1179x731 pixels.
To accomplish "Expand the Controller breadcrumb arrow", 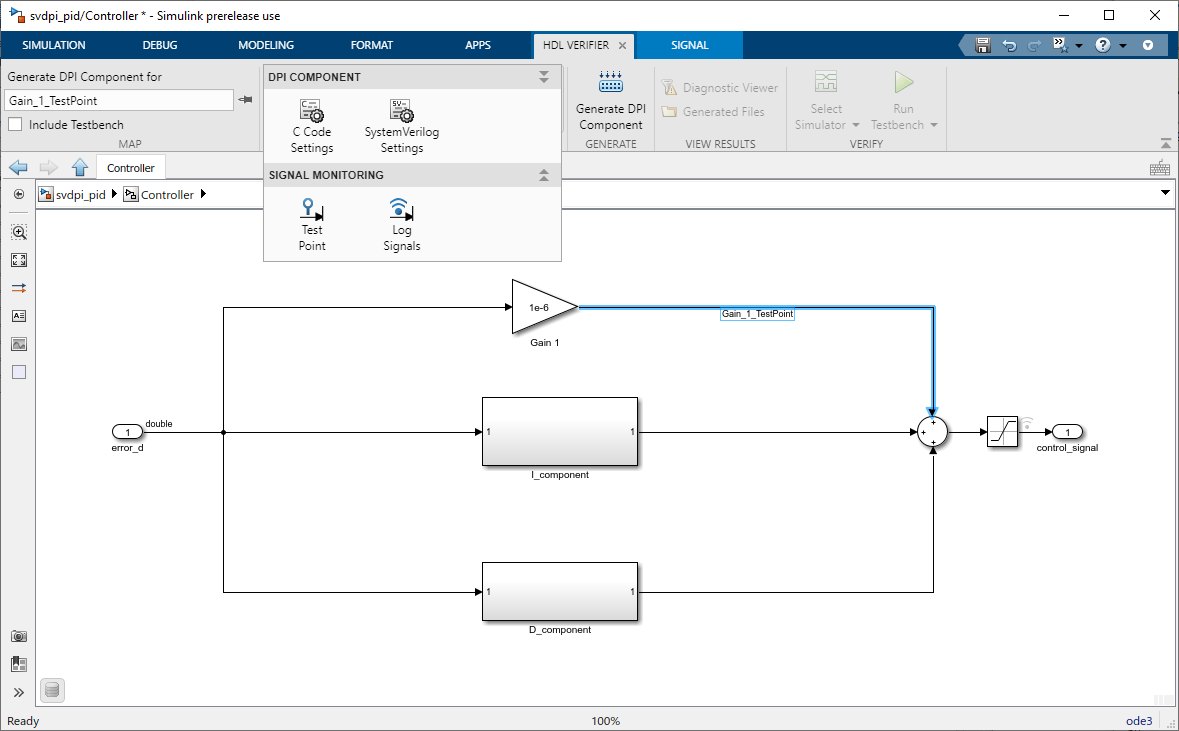I will click(x=203, y=194).
